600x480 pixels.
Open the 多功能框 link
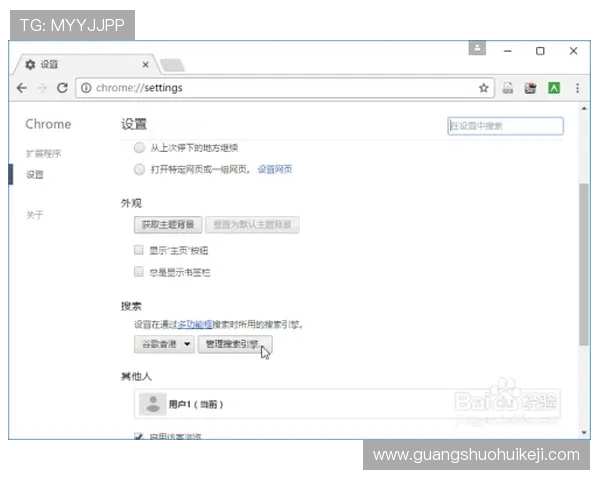(x=195, y=325)
